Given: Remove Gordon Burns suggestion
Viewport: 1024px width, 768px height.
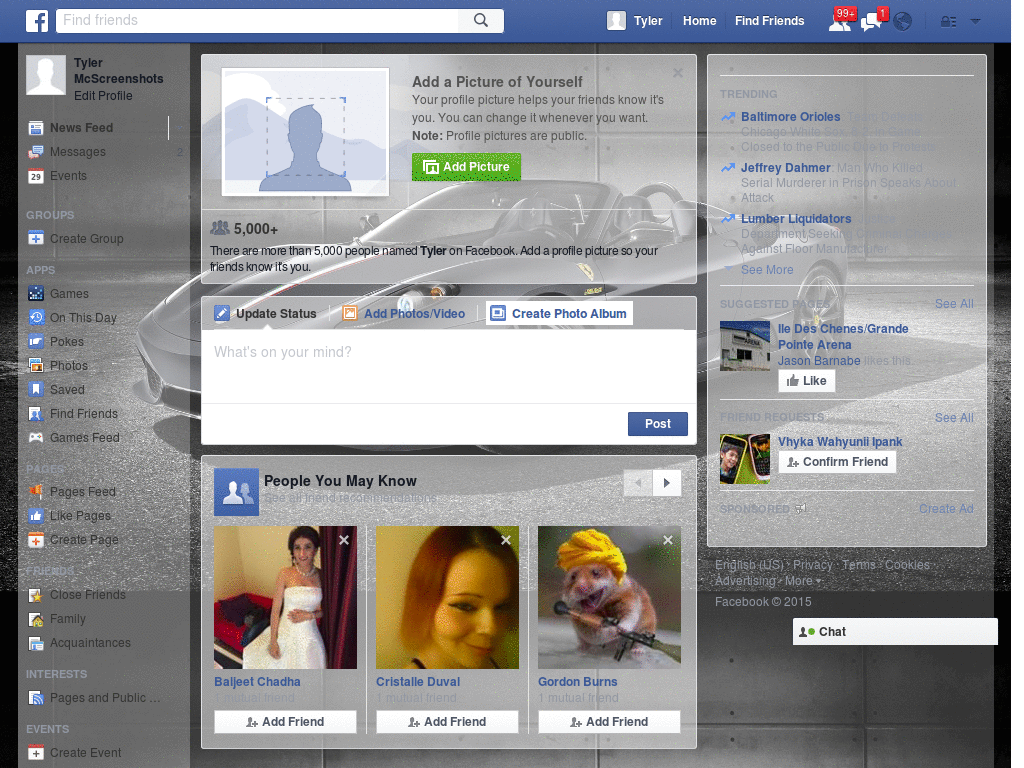Looking at the screenshot, I should point(668,540).
